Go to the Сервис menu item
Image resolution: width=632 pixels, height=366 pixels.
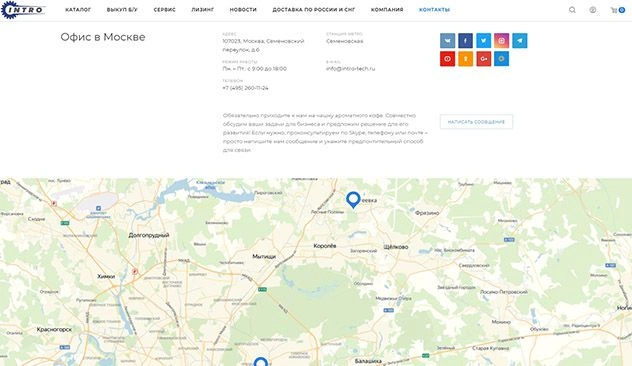(164, 10)
